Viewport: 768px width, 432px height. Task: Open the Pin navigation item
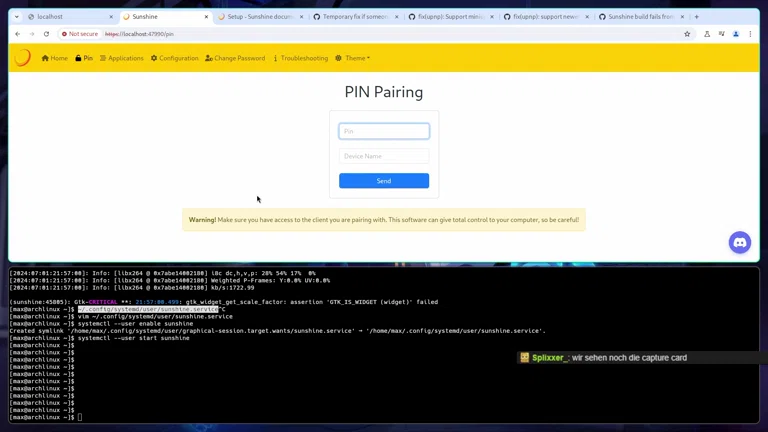pos(84,58)
